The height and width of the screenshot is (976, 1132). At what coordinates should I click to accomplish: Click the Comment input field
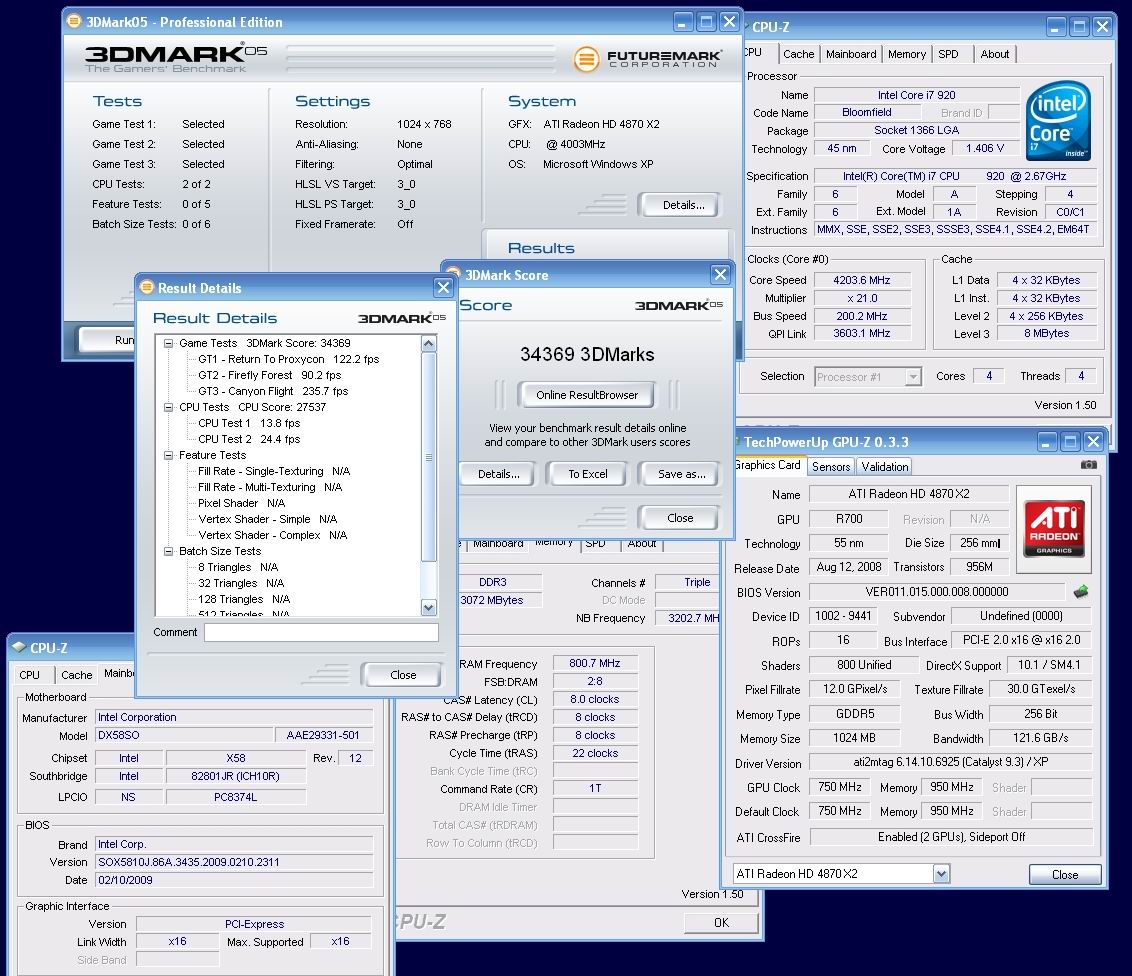click(x=321, y=632)
